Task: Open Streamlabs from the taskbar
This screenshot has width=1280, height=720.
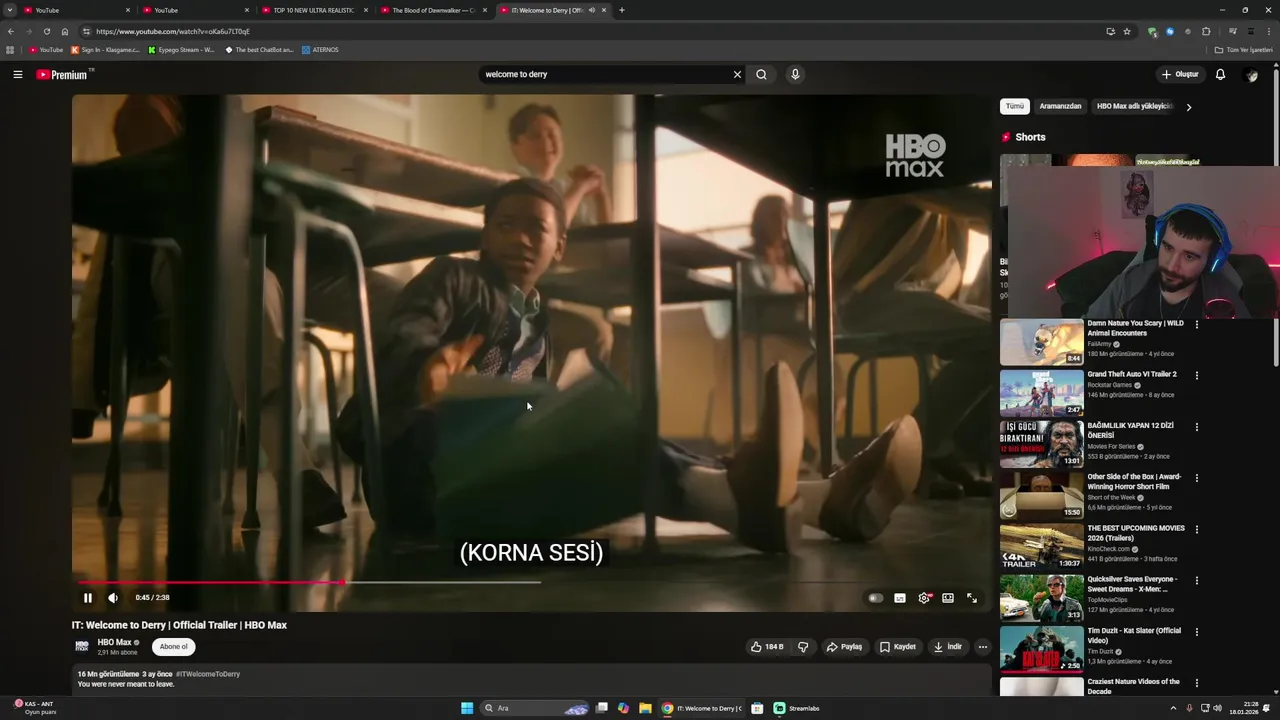Action: click(798, 708)
